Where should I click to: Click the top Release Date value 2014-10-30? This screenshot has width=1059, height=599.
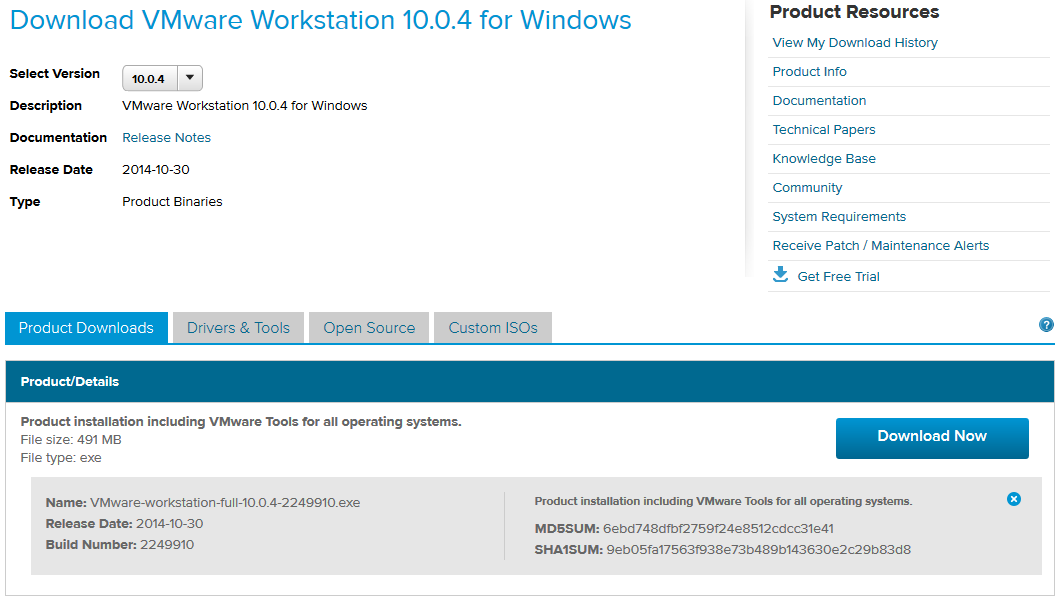point(156,170)
